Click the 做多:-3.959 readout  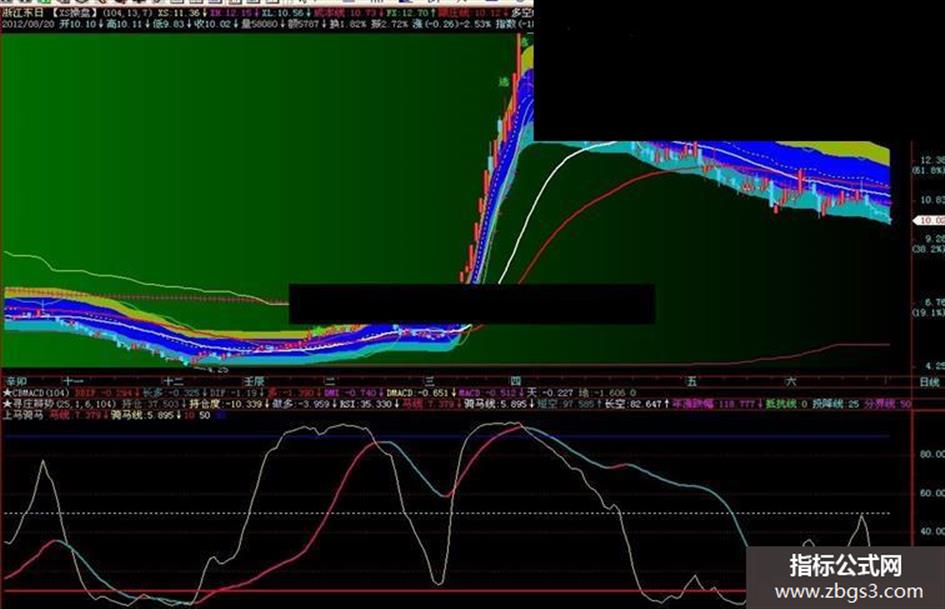point(301,404)
